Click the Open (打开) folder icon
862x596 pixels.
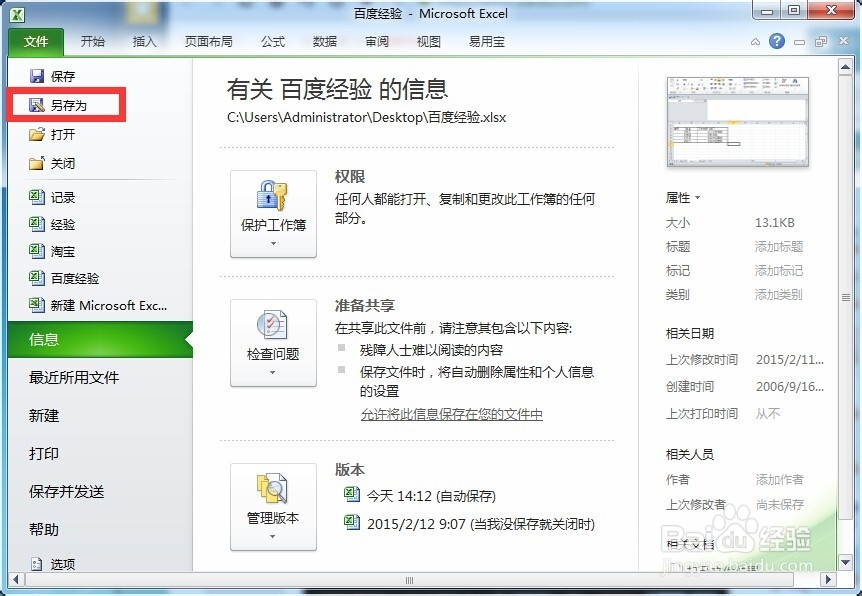[x=37, y=134]
